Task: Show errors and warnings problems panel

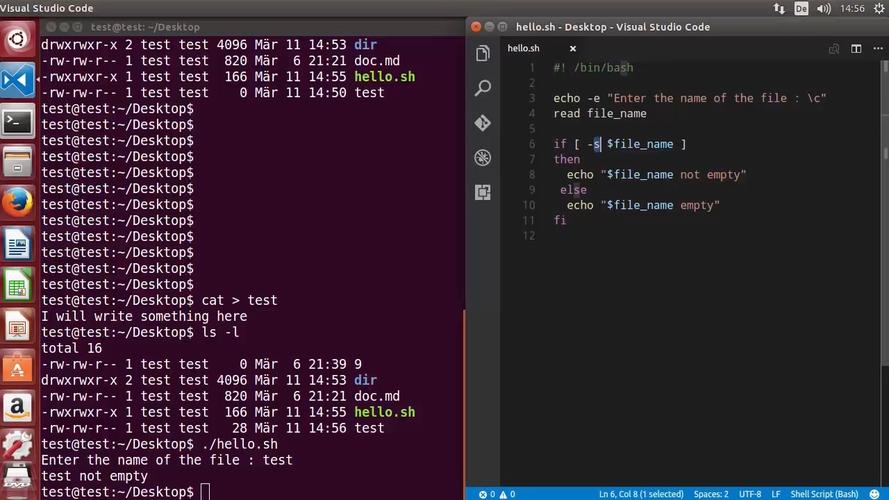Action: click(x=497, y=494)
